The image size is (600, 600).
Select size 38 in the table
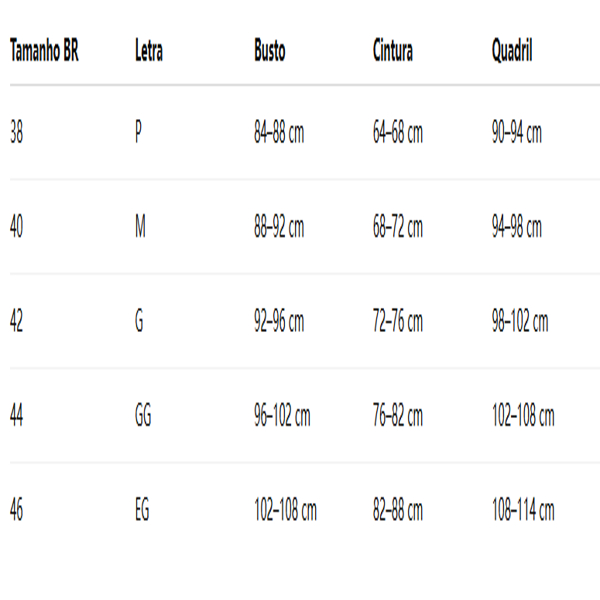coord(16,133)
